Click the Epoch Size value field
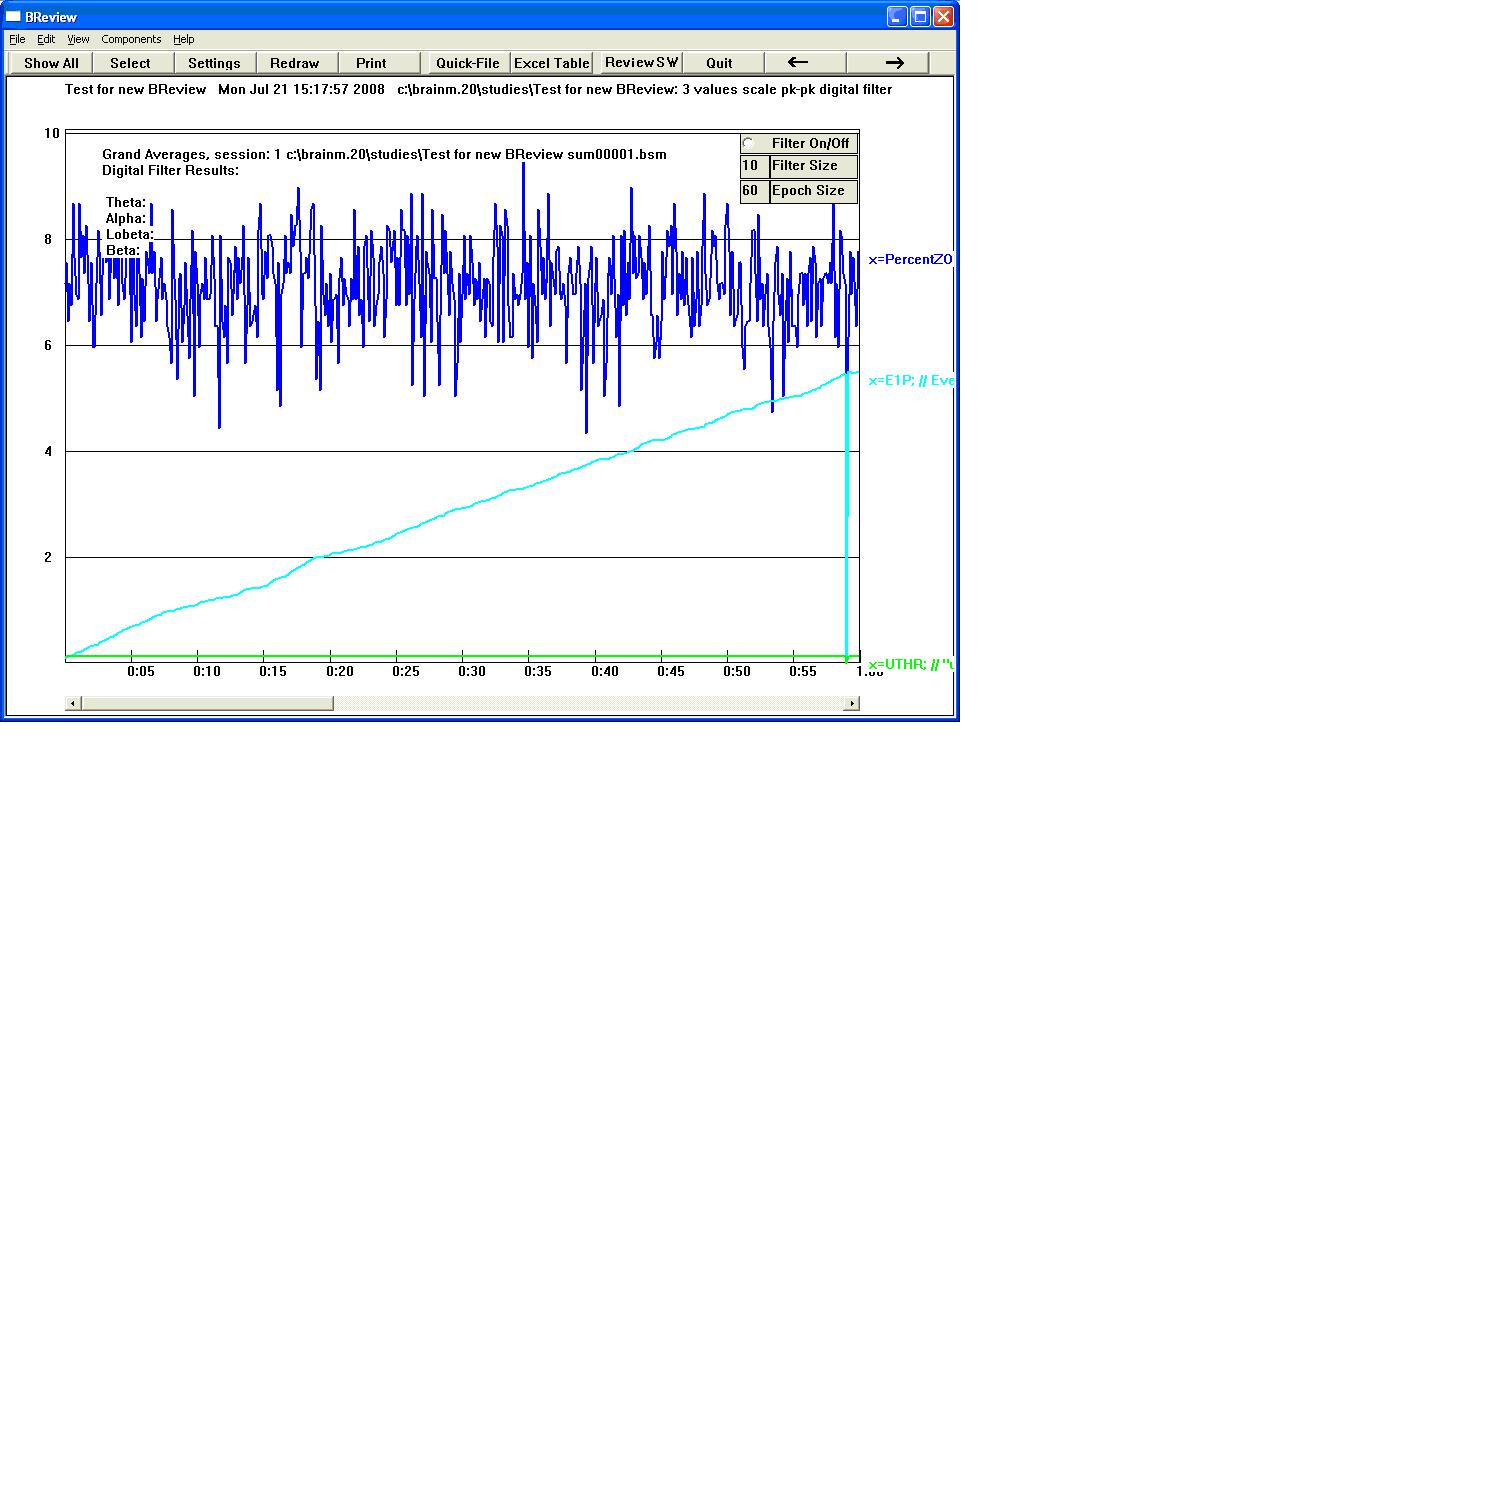Image resolution: width=1500 pixels, height=1500 pixels. tap(755, 191)
